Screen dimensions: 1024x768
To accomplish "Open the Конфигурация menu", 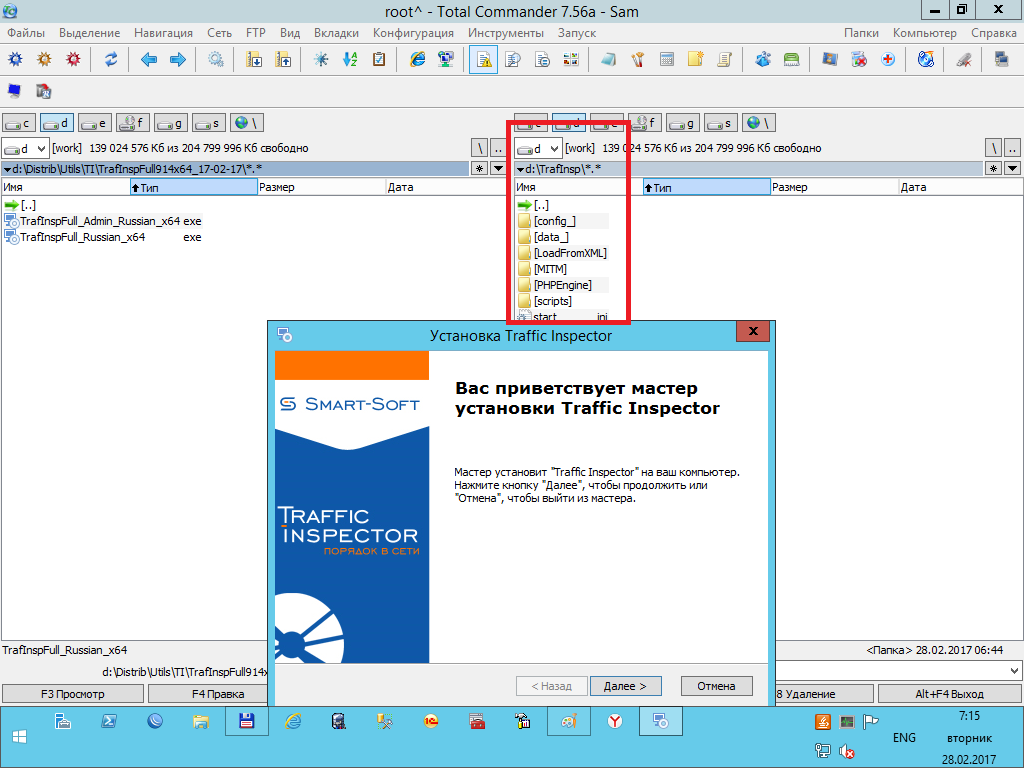I will pos(413,33).
